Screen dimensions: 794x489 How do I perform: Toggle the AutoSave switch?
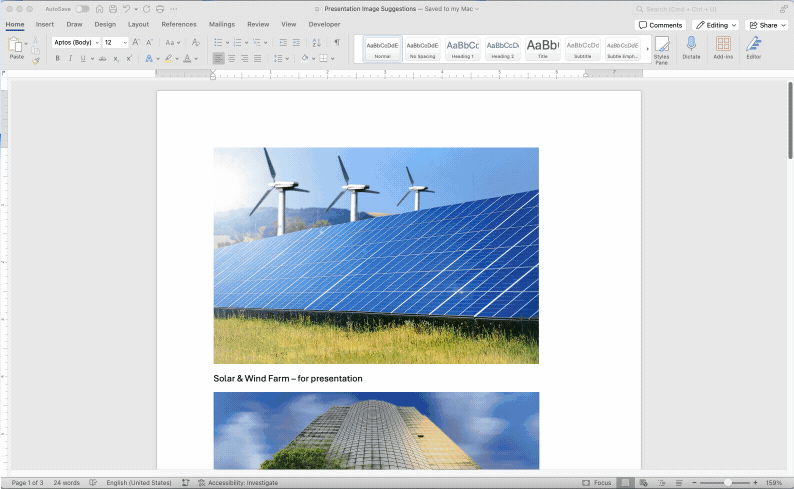[82, 9]
